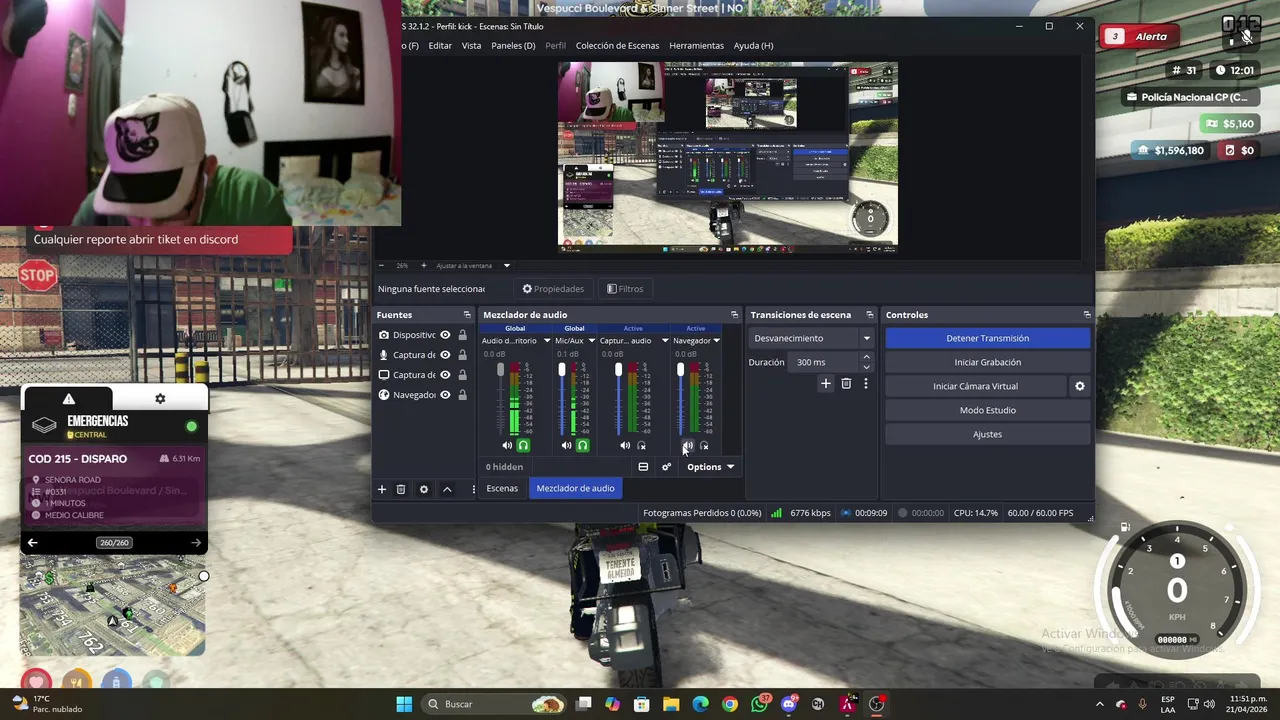Open Navegador channel dropdown arrow
Viewport: 1280px width, 720px height.
pos(716,341)
